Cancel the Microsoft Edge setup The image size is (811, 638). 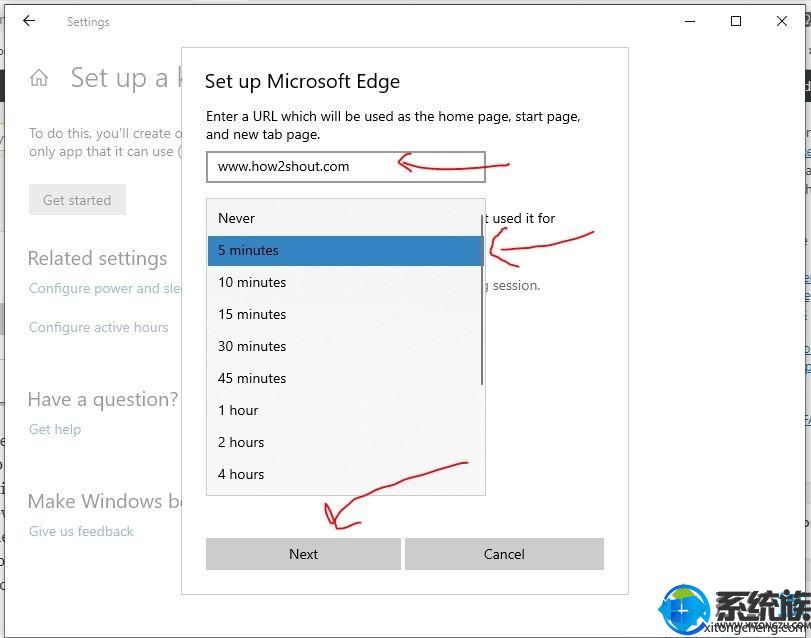(504, 554)
